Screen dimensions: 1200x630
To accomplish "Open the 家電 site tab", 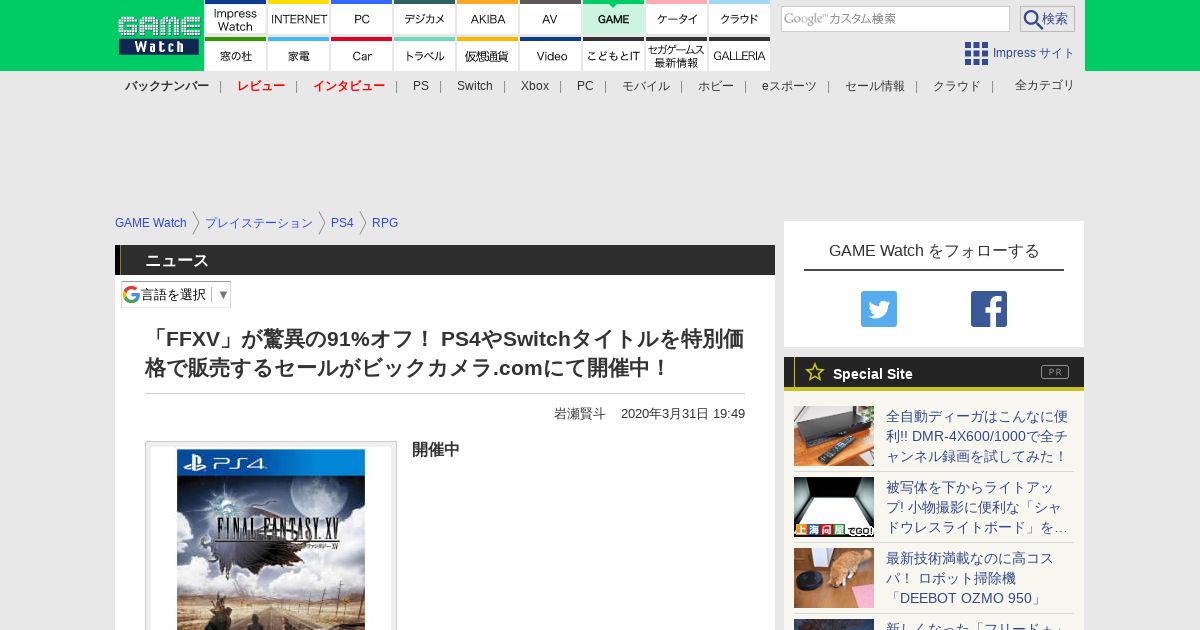I will 299,55.
